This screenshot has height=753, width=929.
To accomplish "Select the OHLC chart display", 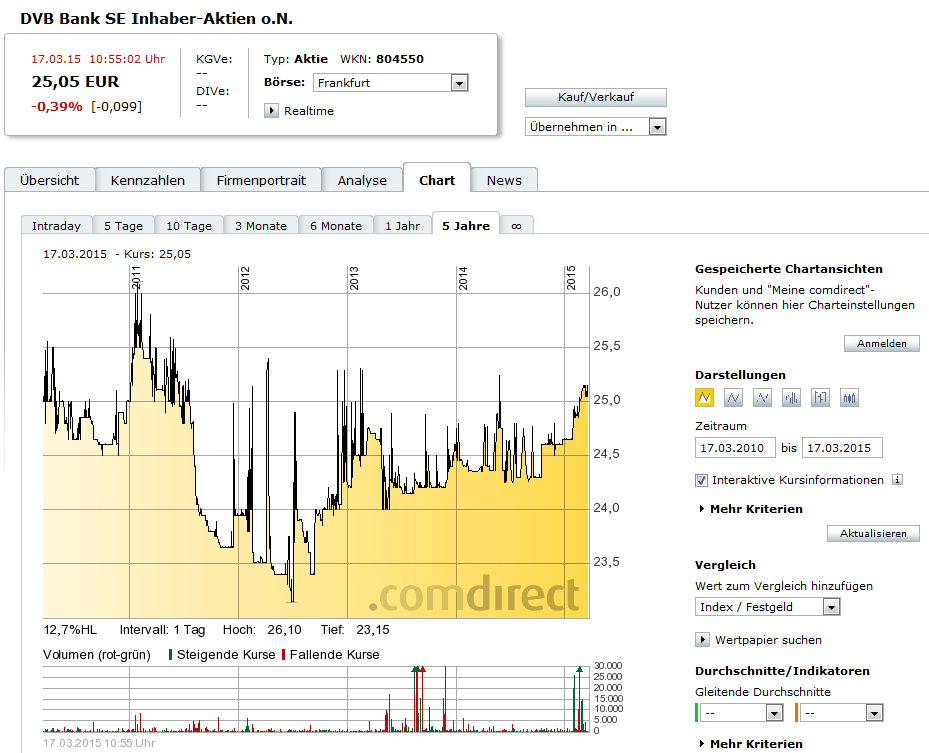I will click(x=820, y=398).
